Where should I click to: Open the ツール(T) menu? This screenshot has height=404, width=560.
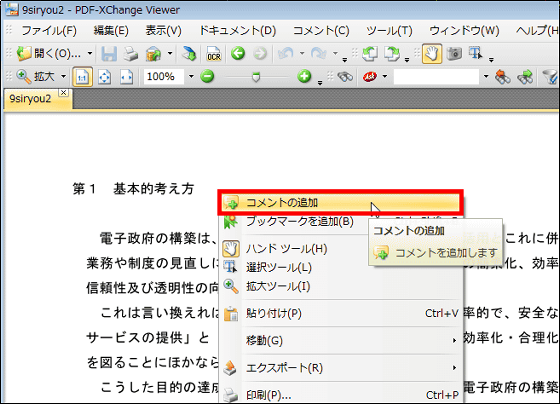coord(389,31)
